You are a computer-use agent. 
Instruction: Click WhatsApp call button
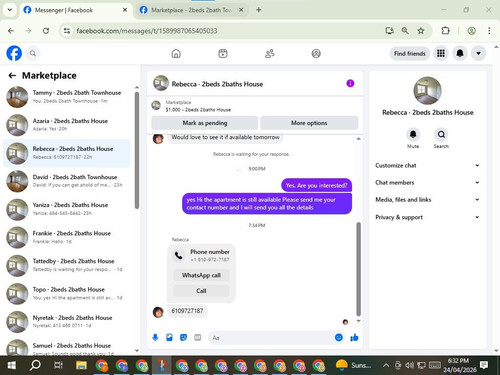pyautogui.click(x=201, y=275)
